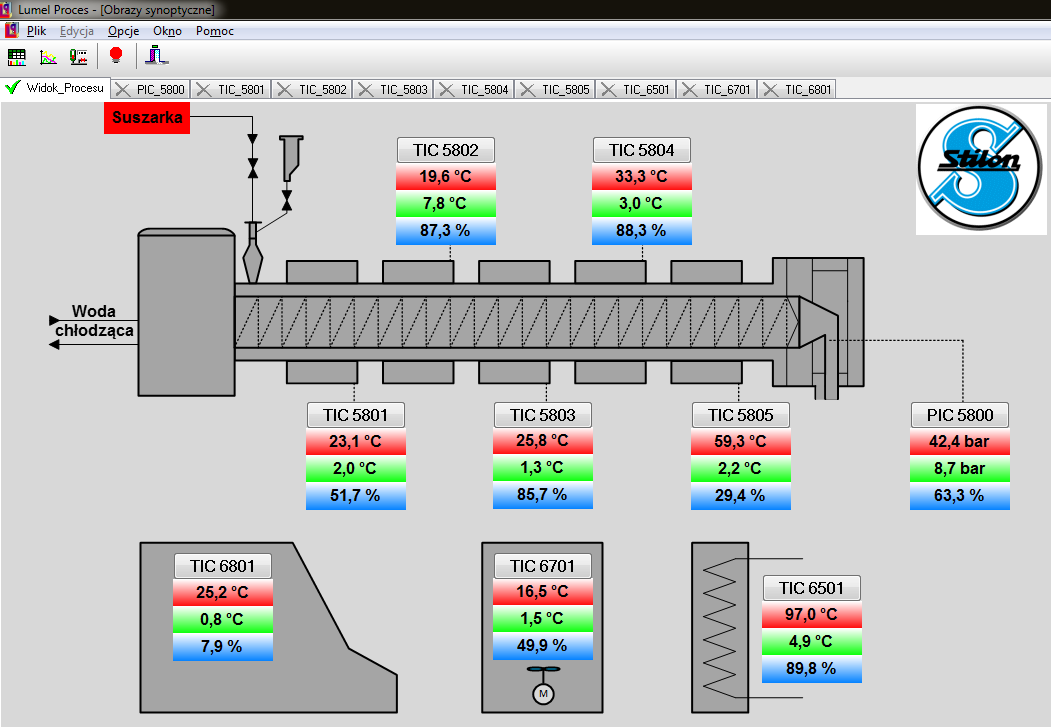Click the red alarm lamp icon

tap(115, 56)
